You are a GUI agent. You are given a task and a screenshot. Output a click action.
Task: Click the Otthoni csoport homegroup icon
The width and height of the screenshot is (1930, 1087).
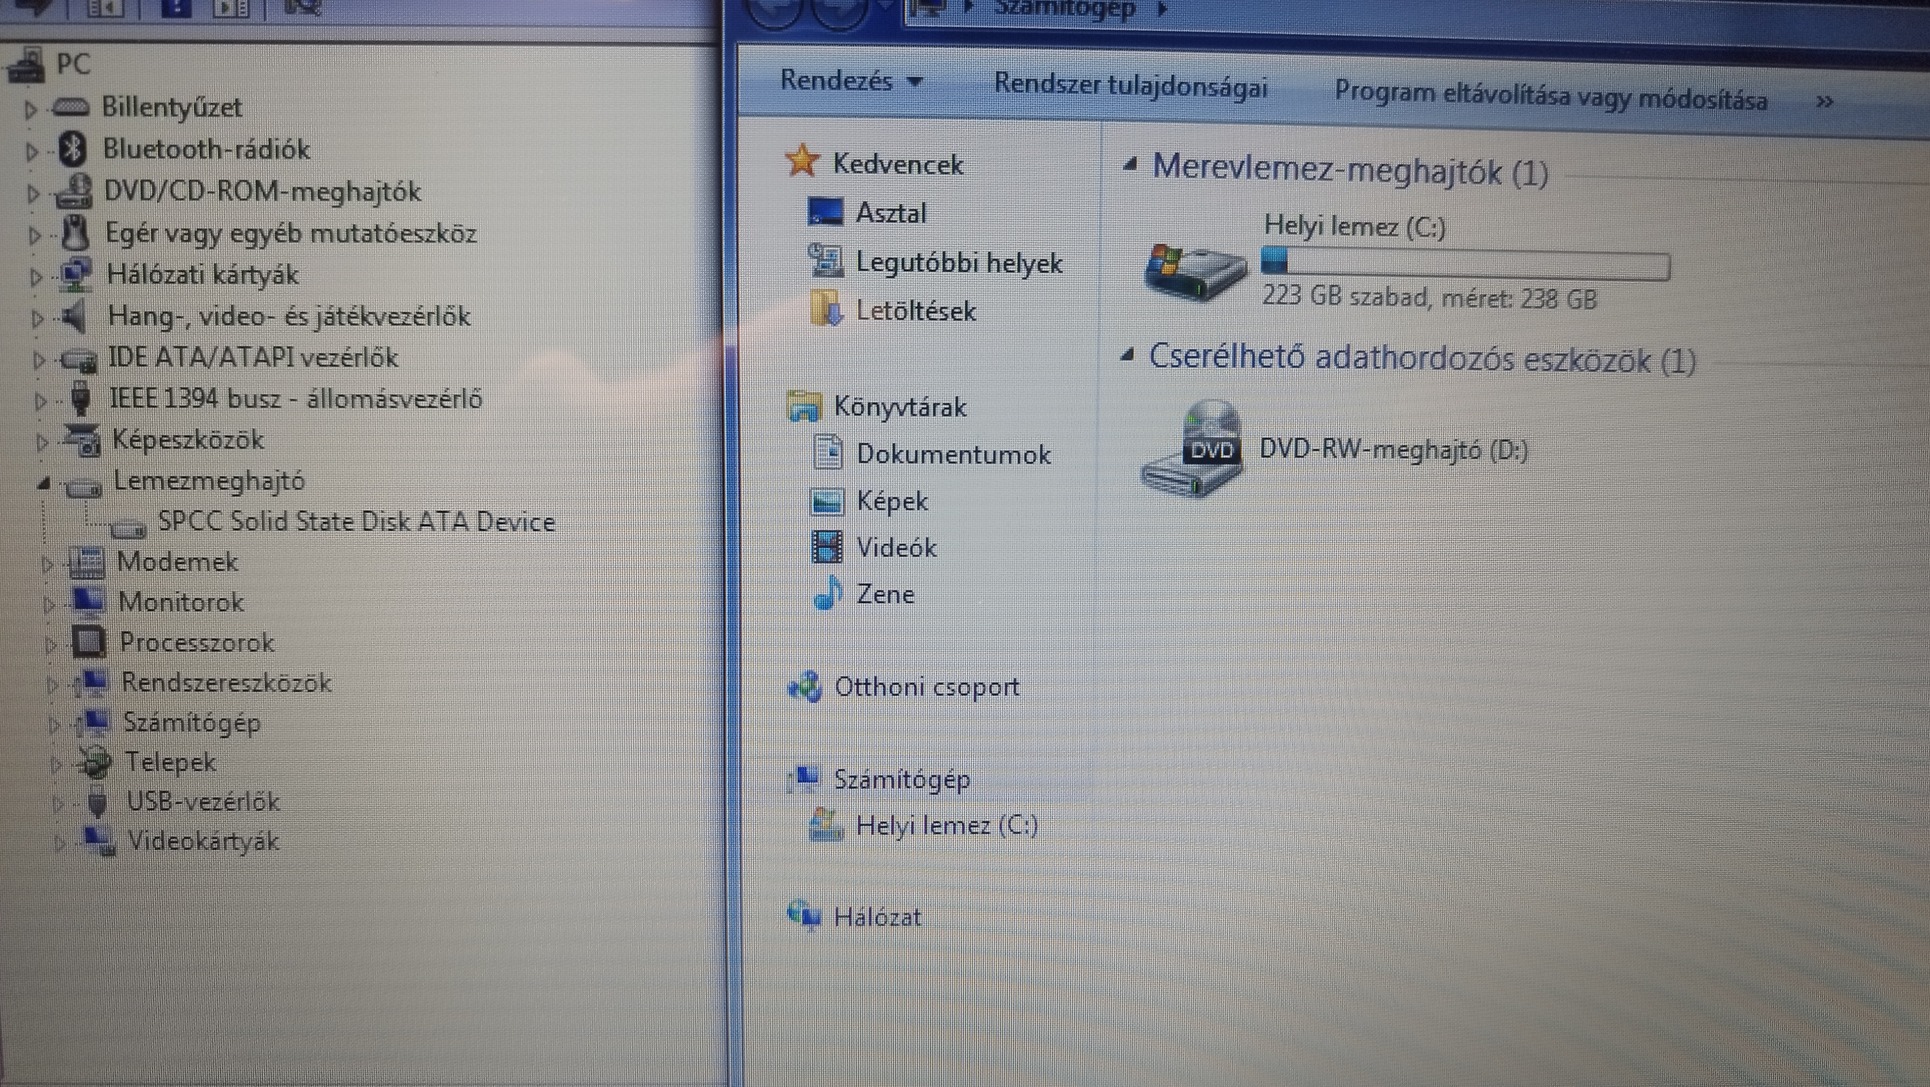click(805, 687)
